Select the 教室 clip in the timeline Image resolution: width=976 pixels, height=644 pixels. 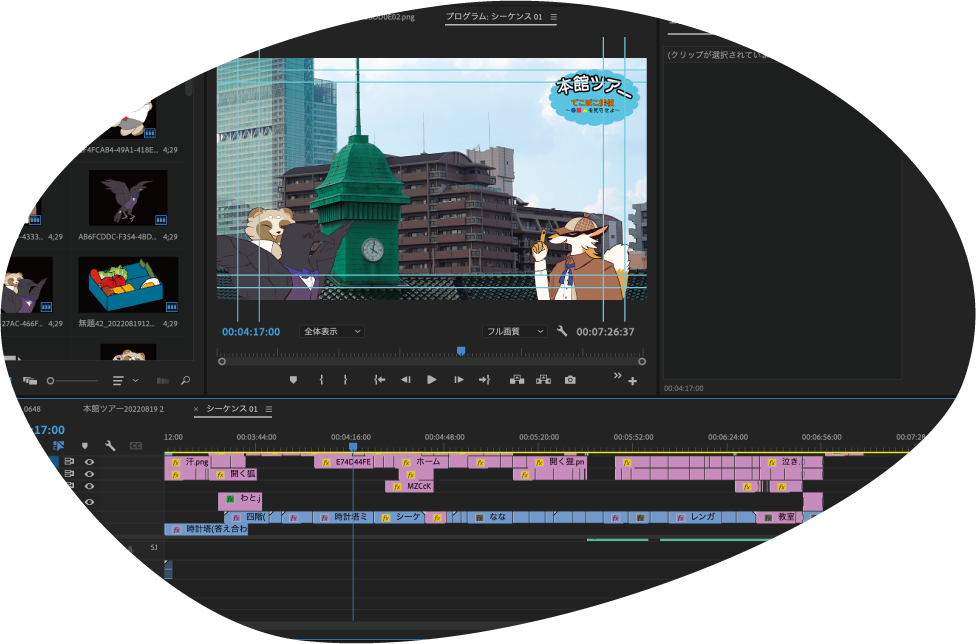click(x=777, y=517)
